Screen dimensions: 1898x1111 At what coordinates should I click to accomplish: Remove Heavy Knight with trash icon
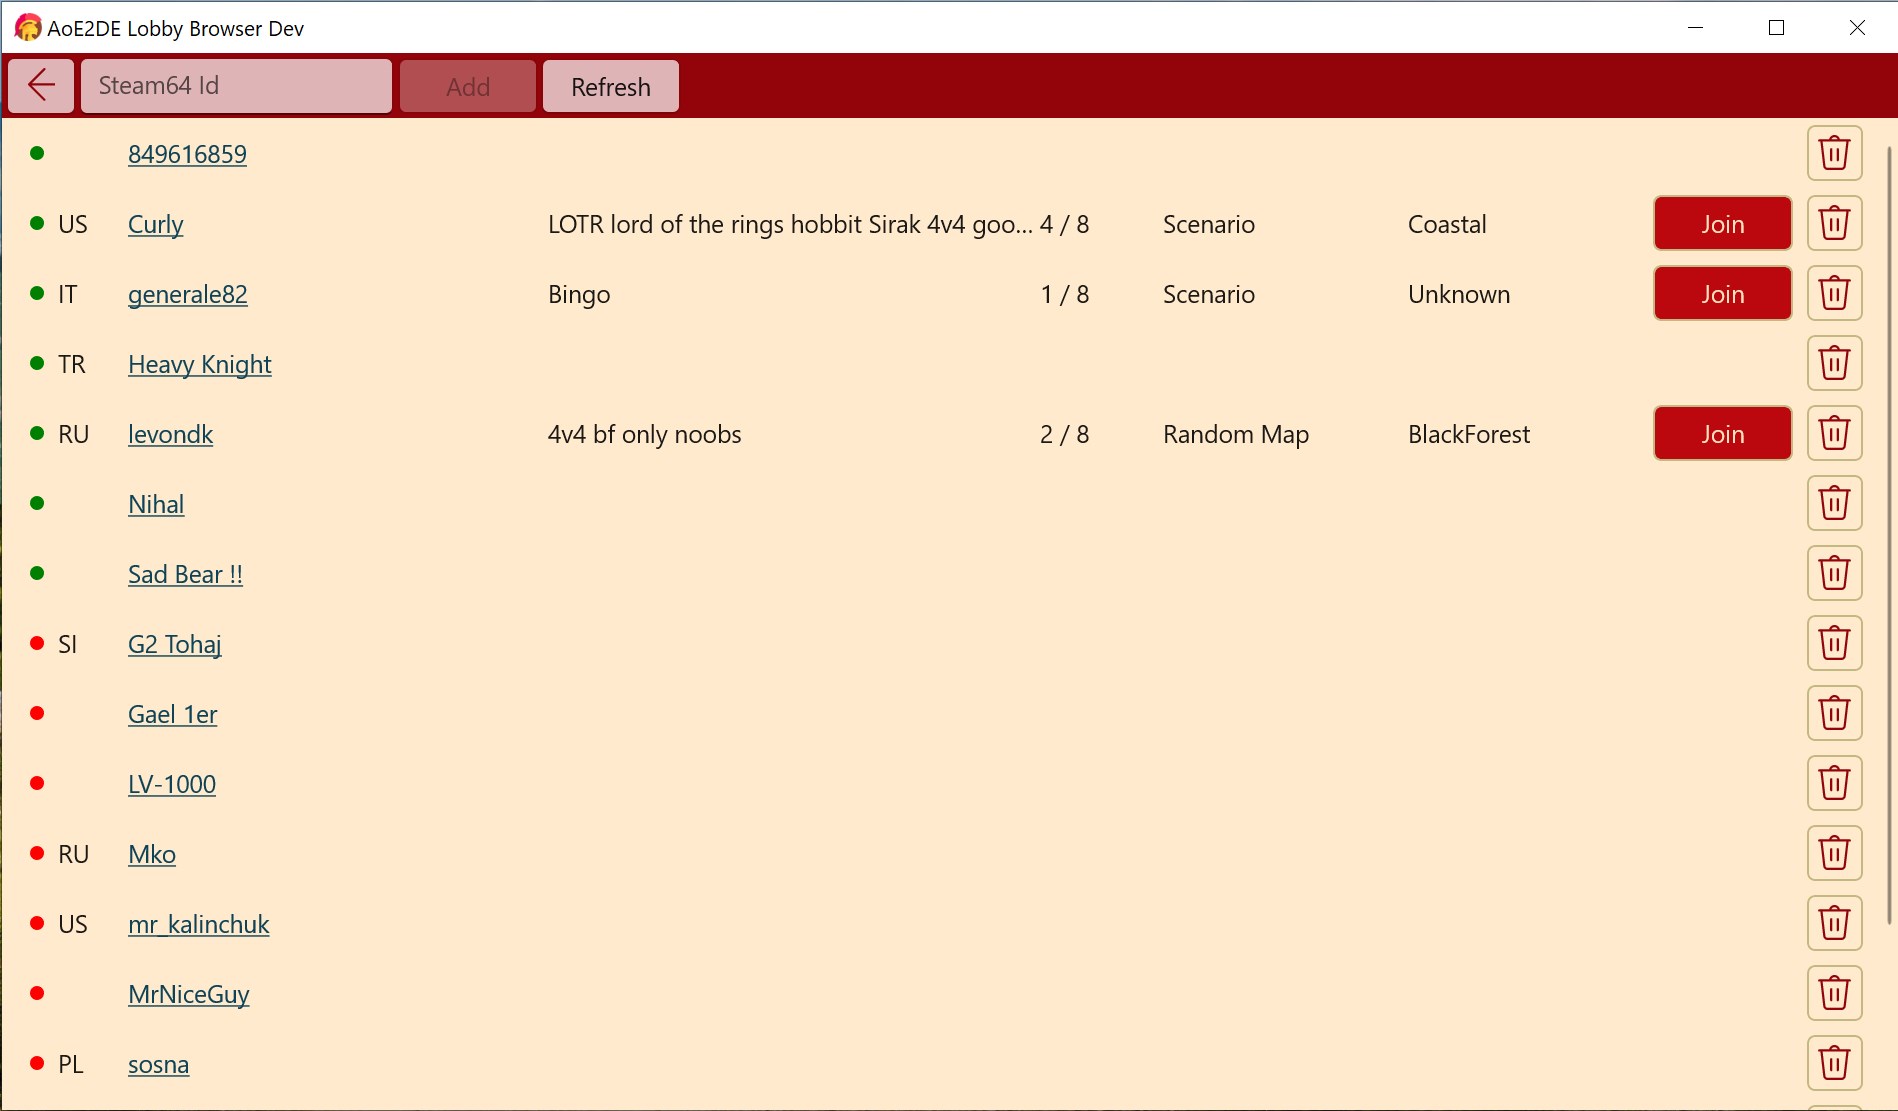(1834, 363)
